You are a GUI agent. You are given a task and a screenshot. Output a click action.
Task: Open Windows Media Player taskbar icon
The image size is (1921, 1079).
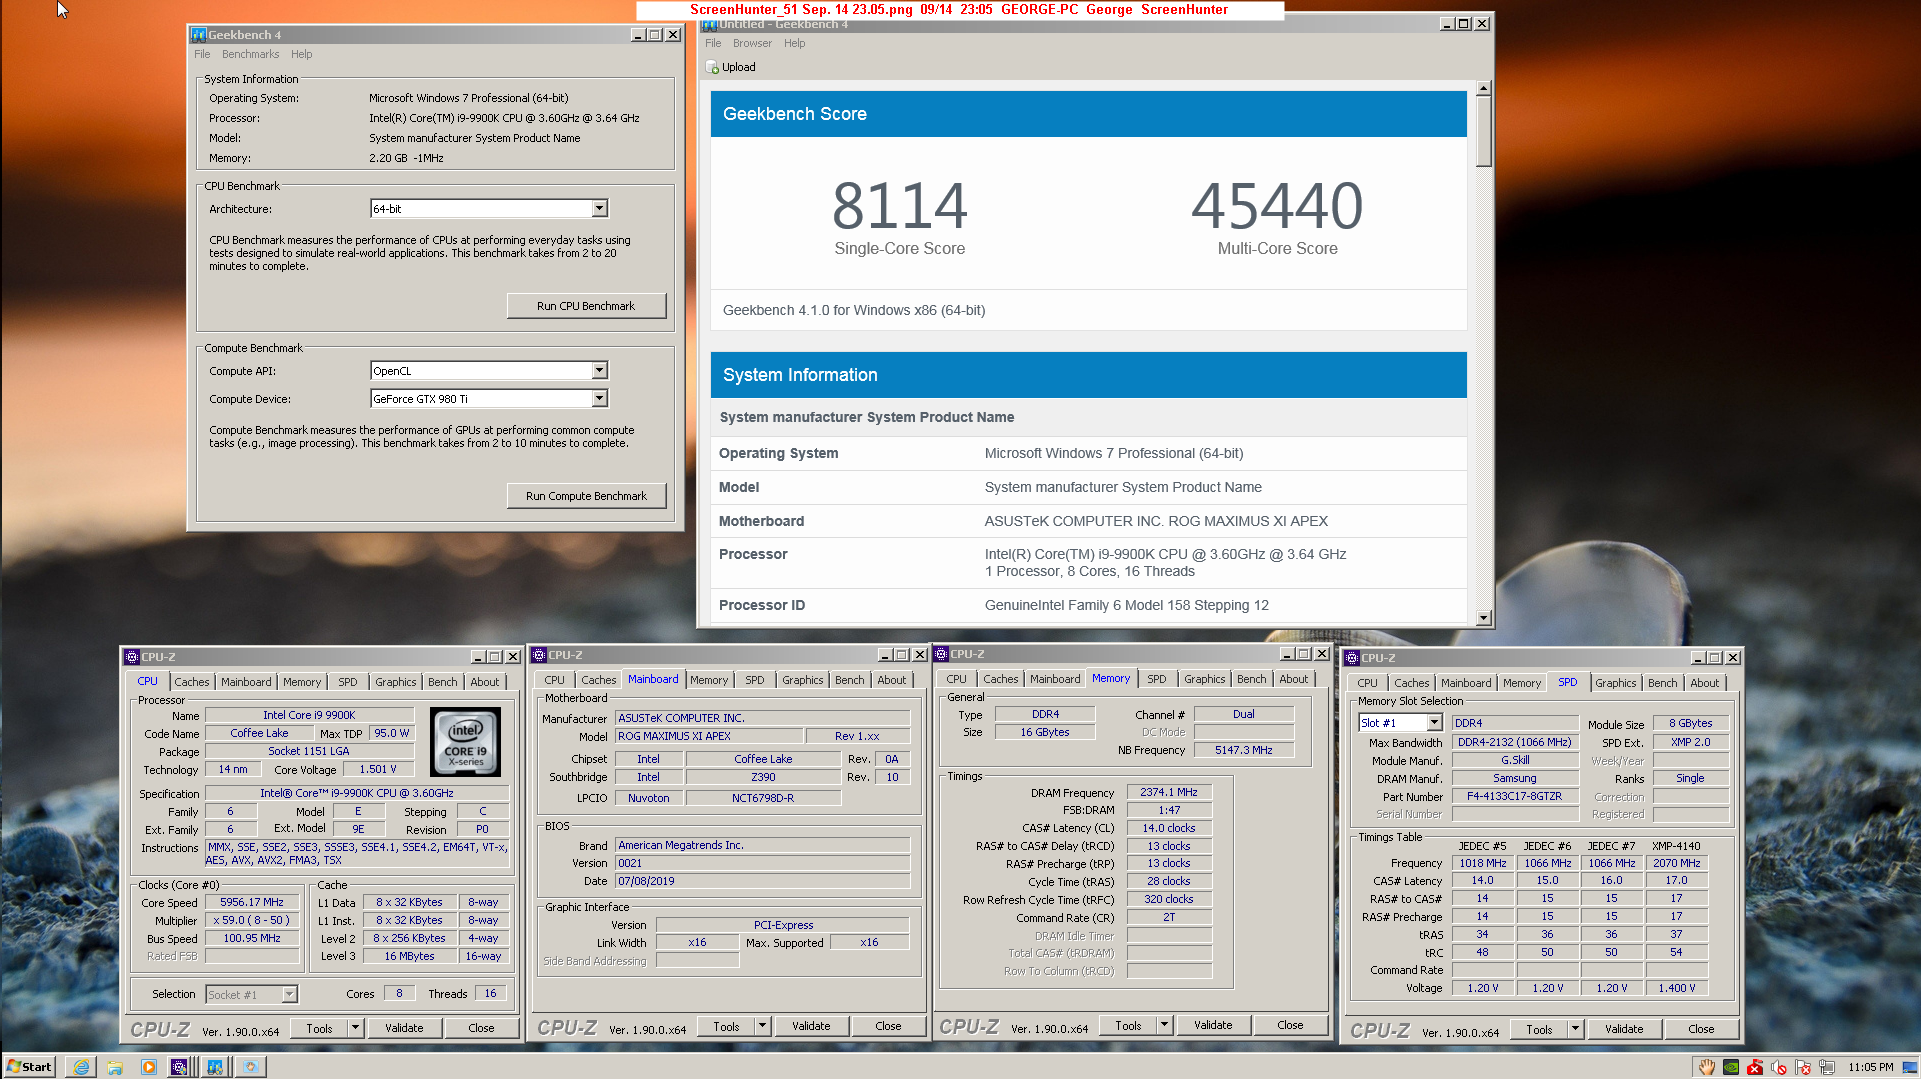coord(148,1067)
